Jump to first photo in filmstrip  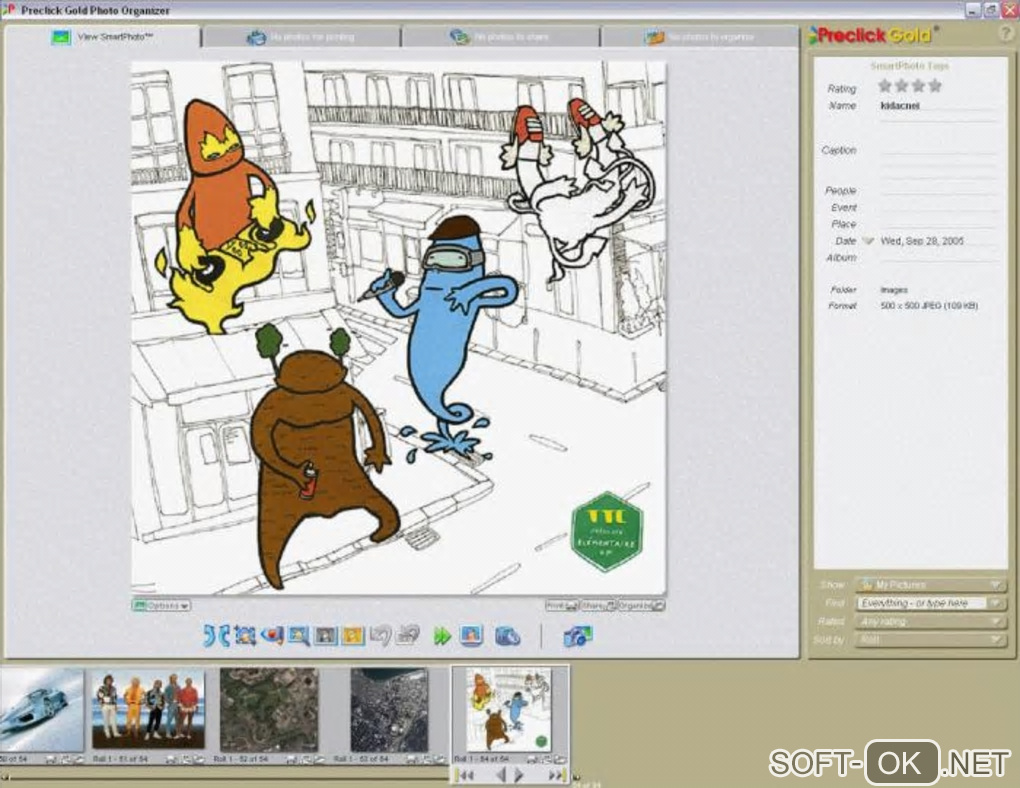tap(464, 776)
